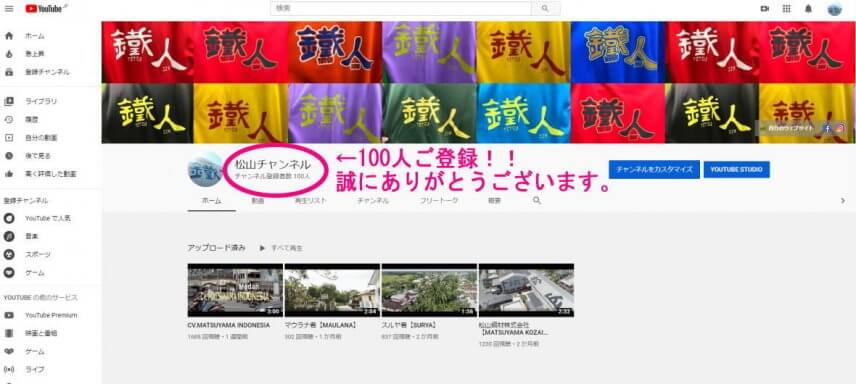The width and height of the screenshot is (856, 384).
Task: Click the search input field
Action: click(400, 8)
